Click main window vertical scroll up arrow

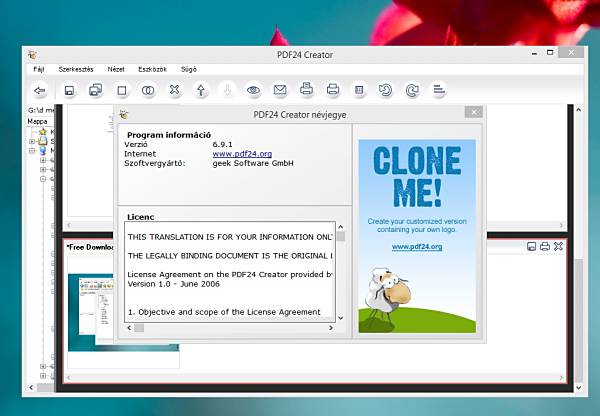[x=579, y=110]
